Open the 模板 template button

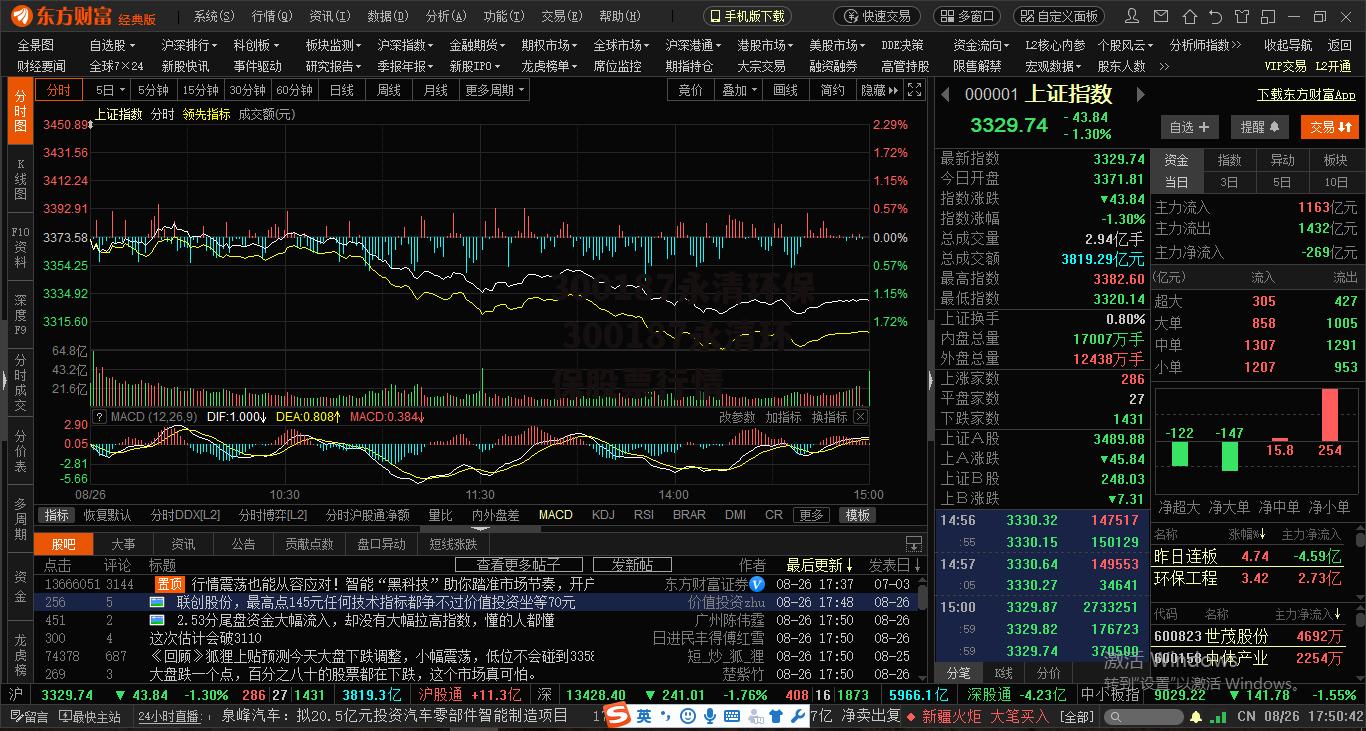pos(858,515)
